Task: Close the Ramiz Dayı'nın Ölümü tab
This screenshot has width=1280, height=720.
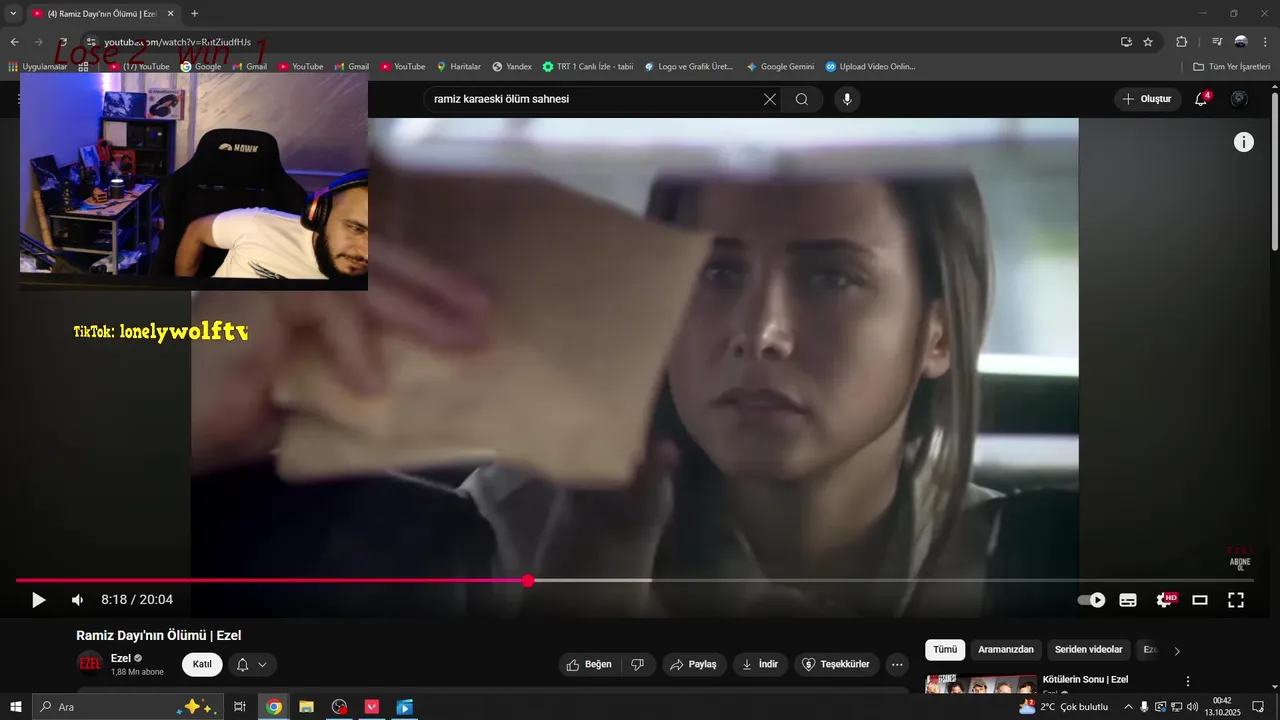Action: pos(170,14)
